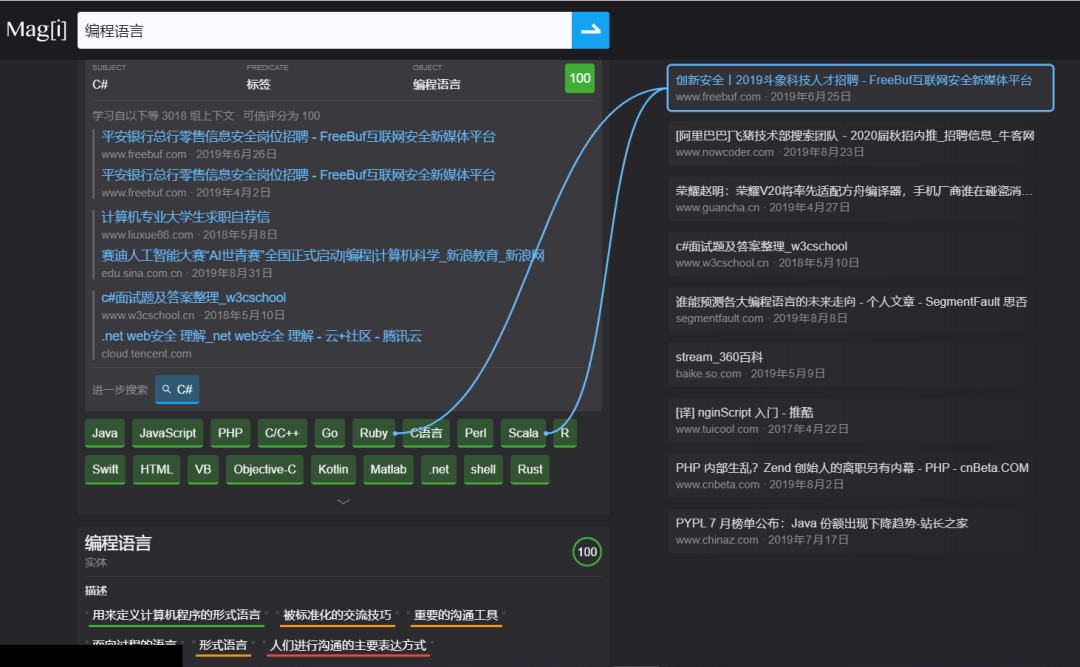The image size is (1080, 667).
Task: Open the c#面试题及答案整理 link in left panel
Action: click(x=193, y=297)
